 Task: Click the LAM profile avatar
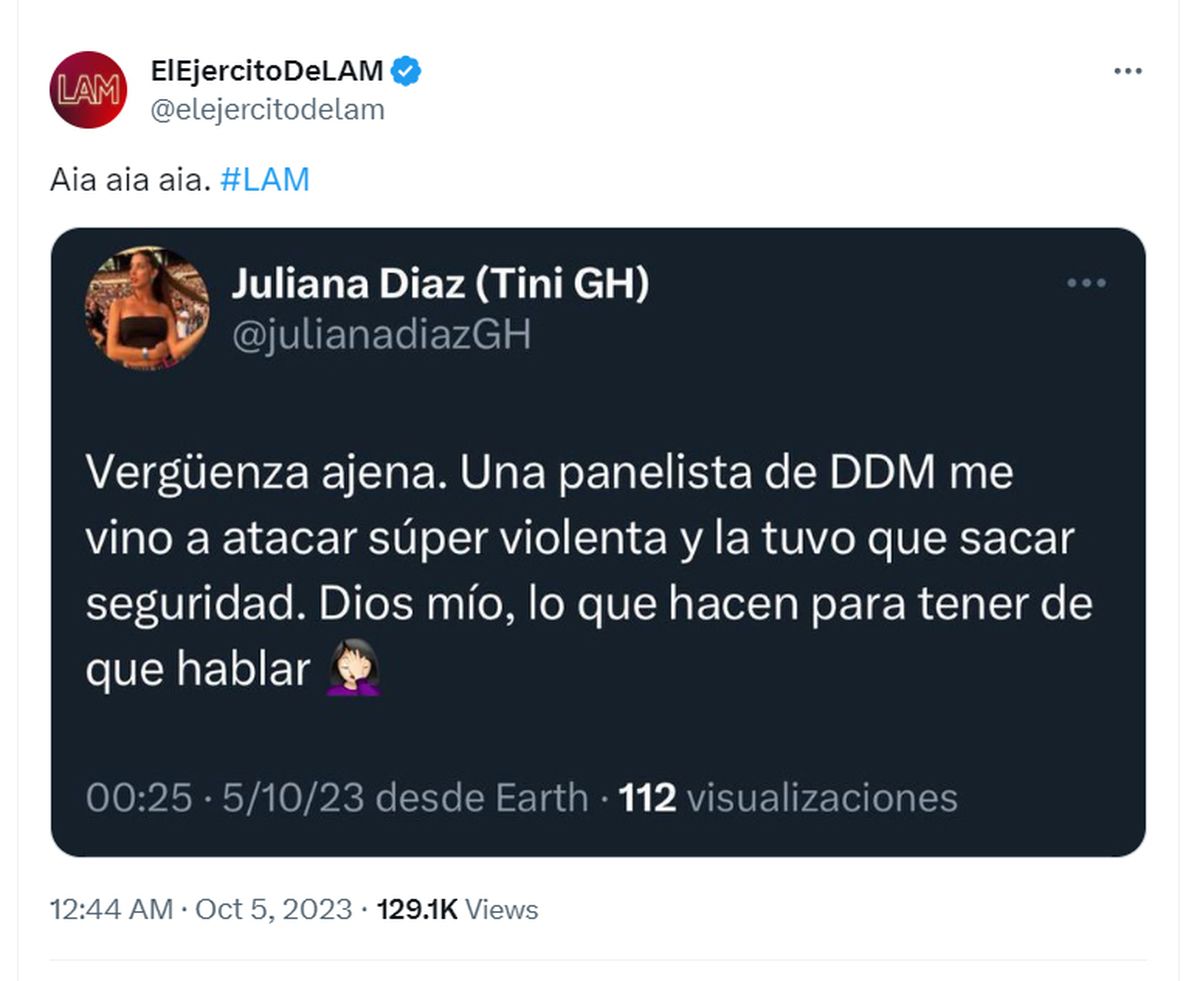[x=88, y=90]
